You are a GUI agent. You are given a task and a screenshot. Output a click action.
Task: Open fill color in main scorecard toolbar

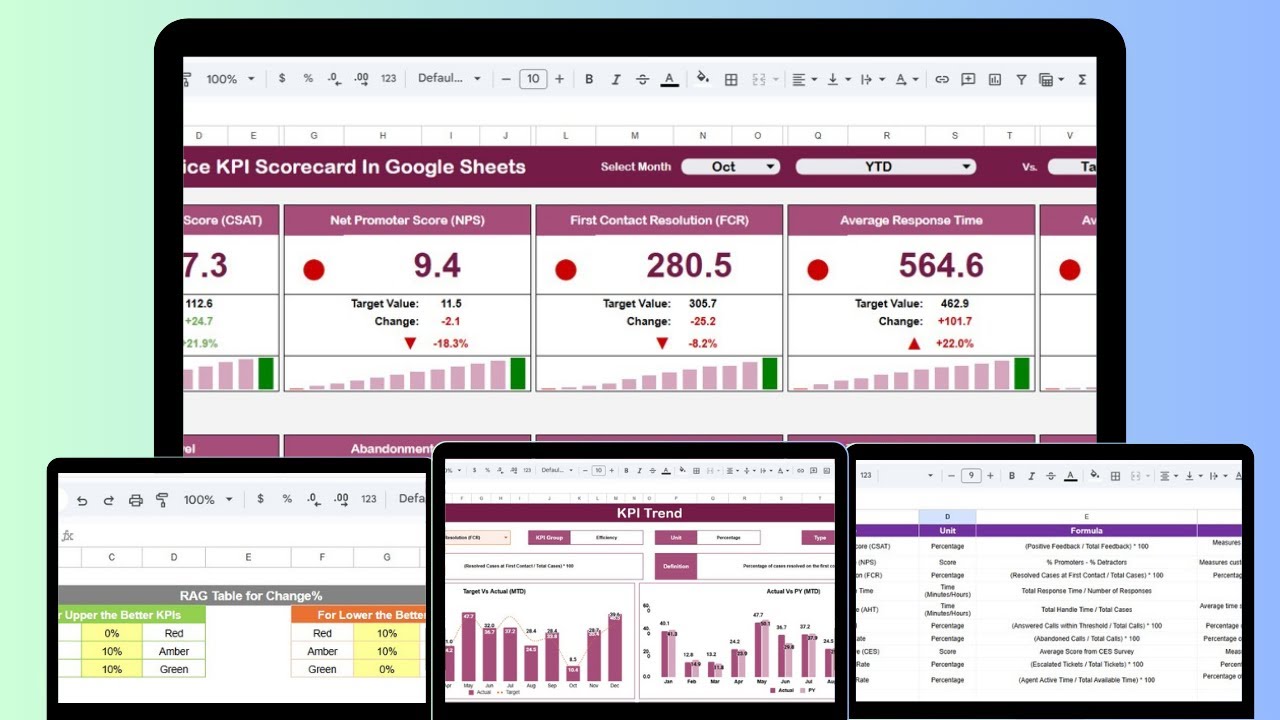tap(703, 79)
